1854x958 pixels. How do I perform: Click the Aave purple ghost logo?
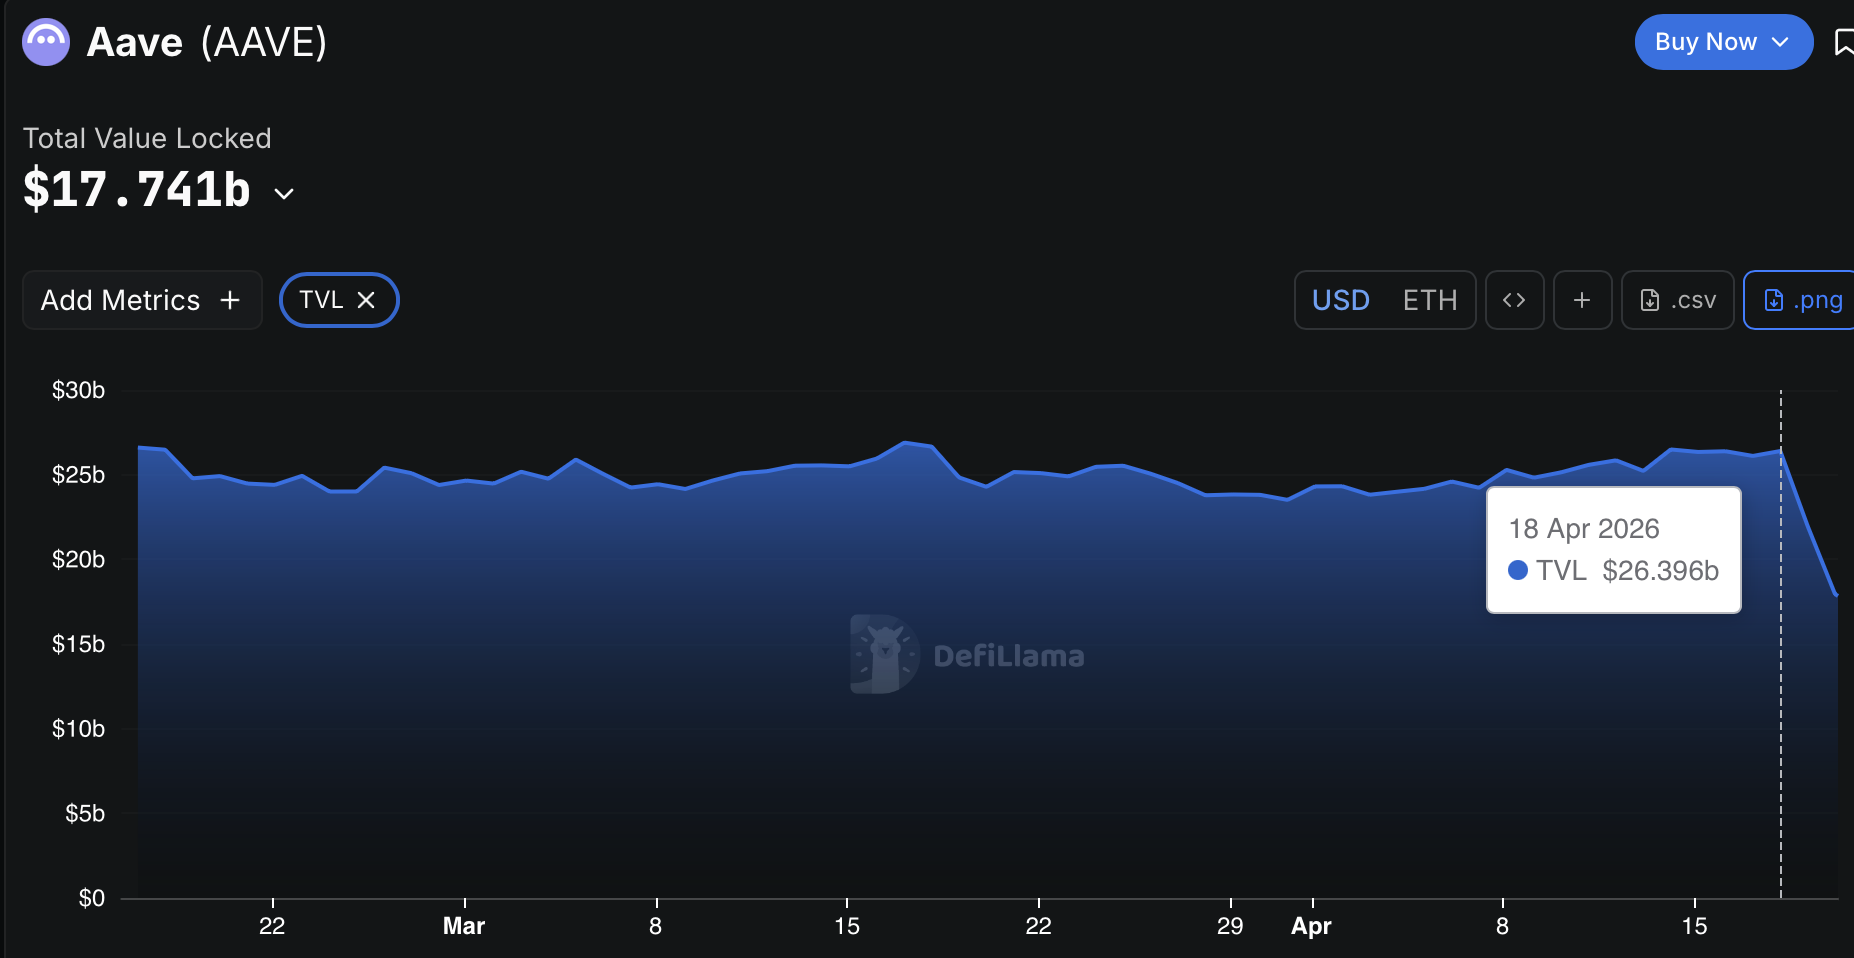click(46, 42)
